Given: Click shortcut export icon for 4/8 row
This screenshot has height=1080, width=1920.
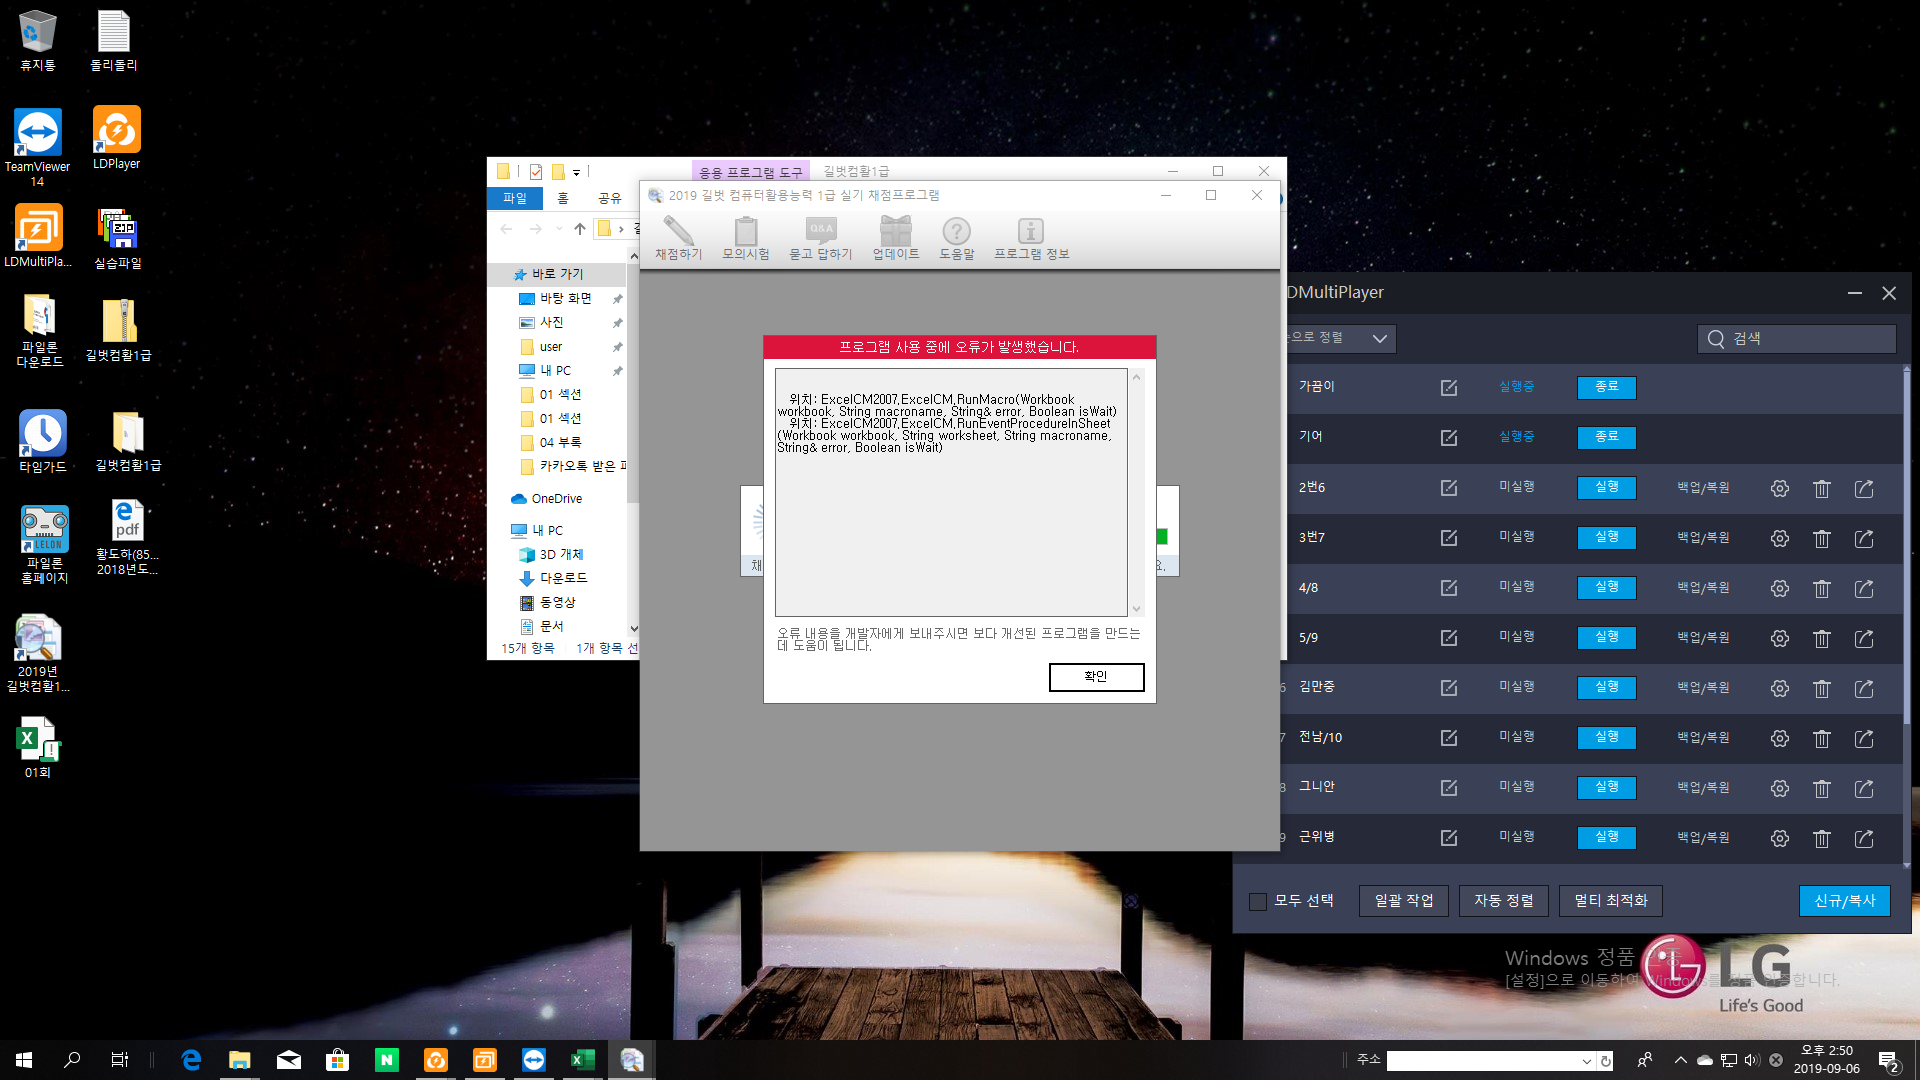Looking at the screenshot, I should point(1864,588).
